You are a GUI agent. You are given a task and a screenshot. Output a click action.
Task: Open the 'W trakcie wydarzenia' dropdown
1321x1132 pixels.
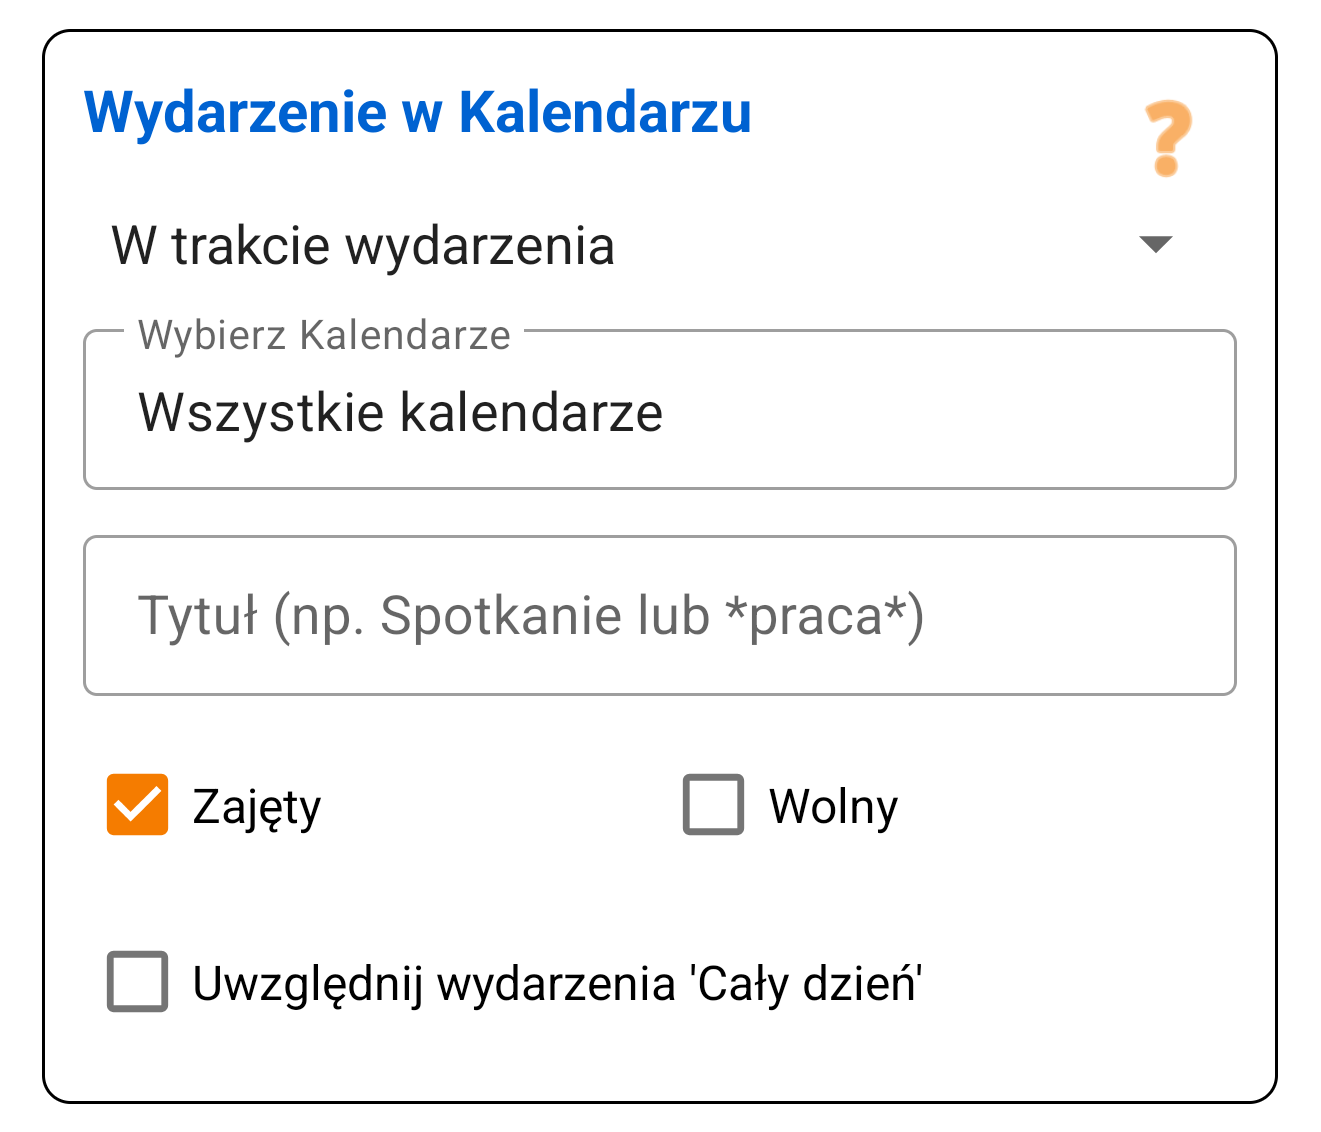tap(365, 245)
